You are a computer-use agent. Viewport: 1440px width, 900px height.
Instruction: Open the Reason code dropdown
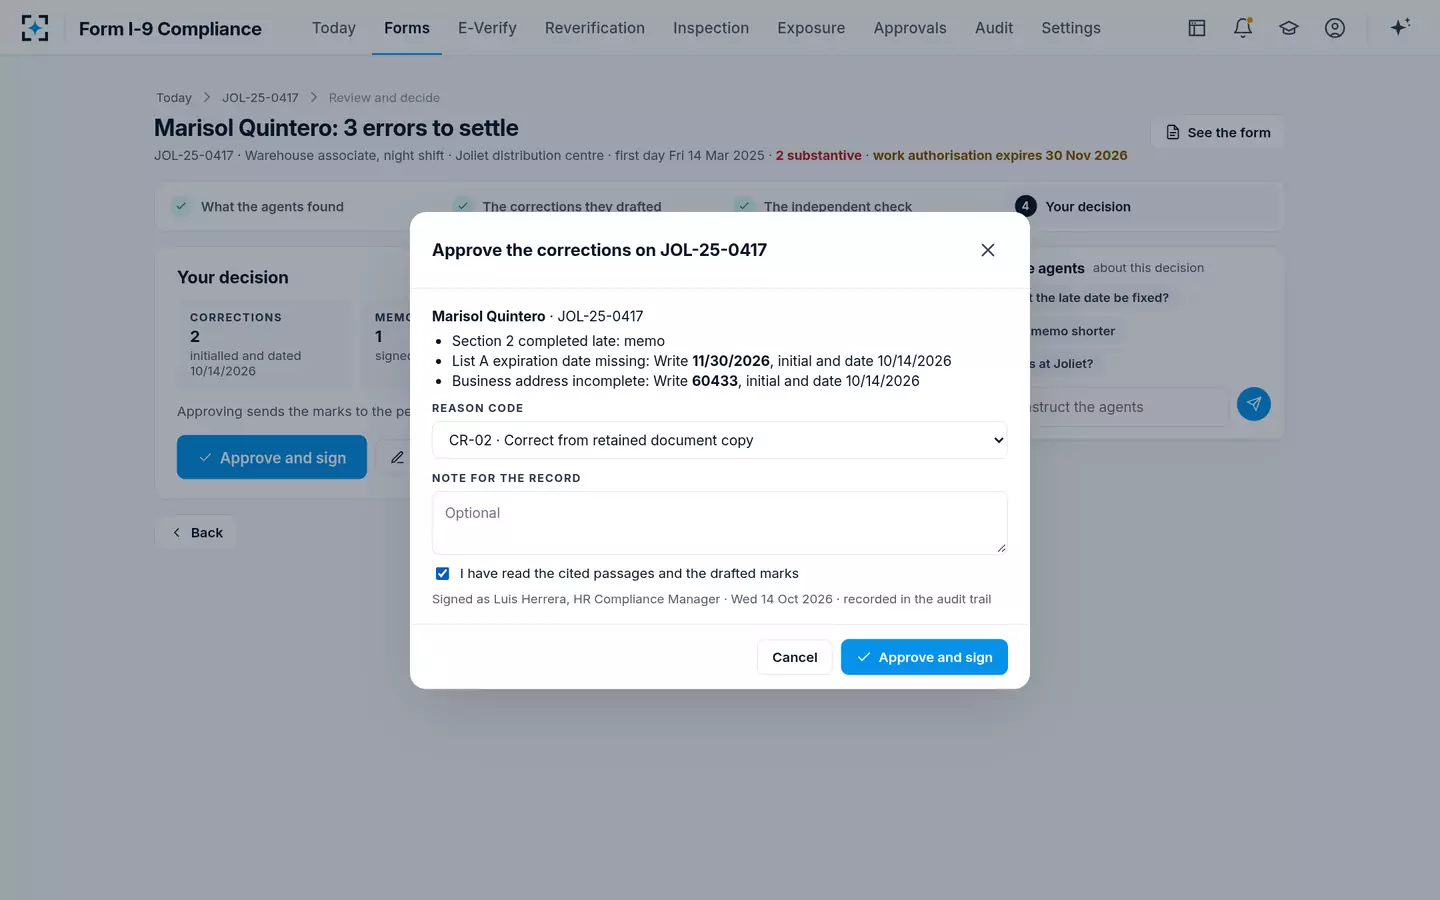click(x=720, y=440)
